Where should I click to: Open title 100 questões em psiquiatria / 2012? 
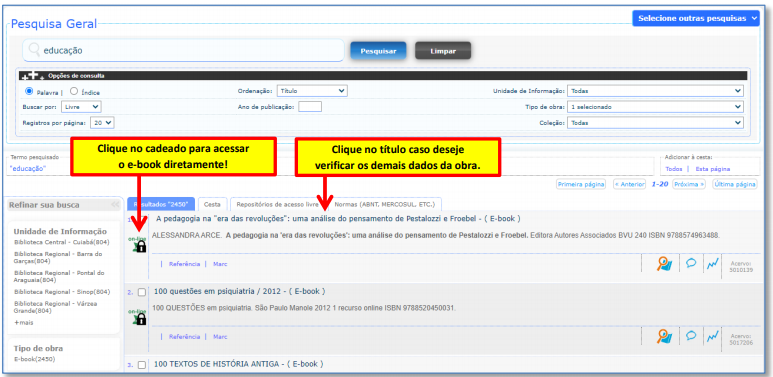240,291
